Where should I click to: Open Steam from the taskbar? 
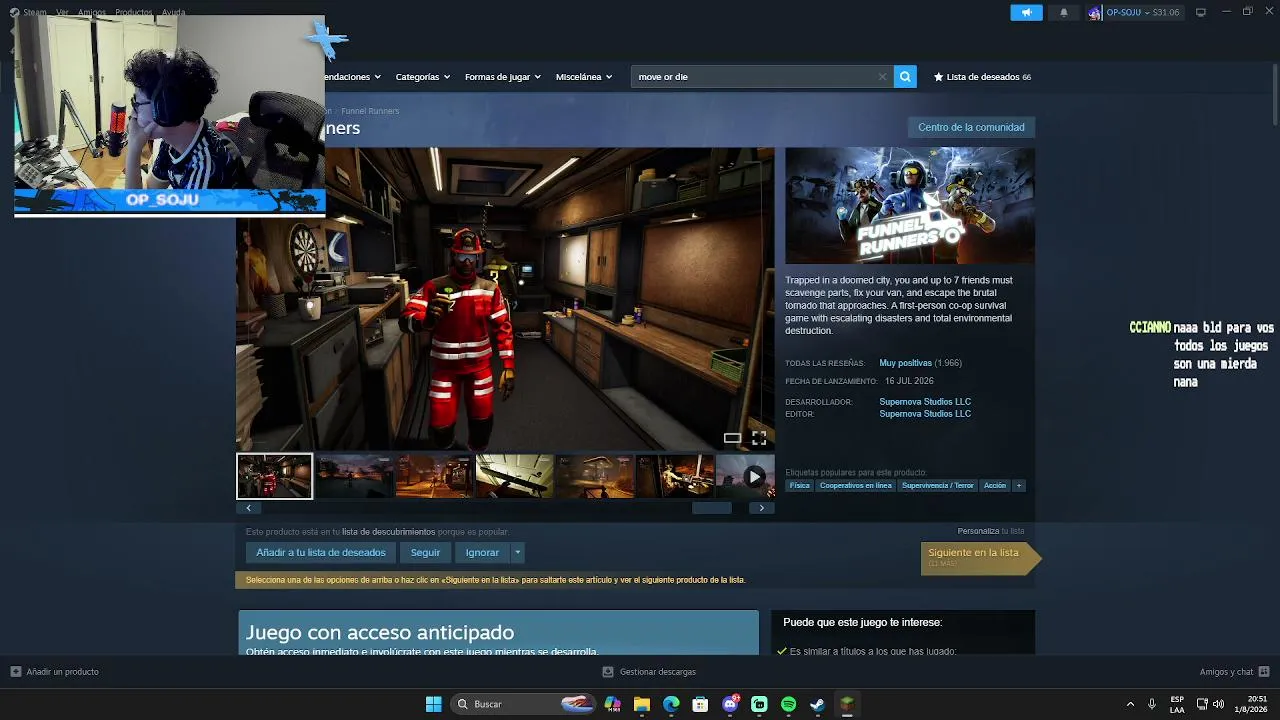[817, 704]
